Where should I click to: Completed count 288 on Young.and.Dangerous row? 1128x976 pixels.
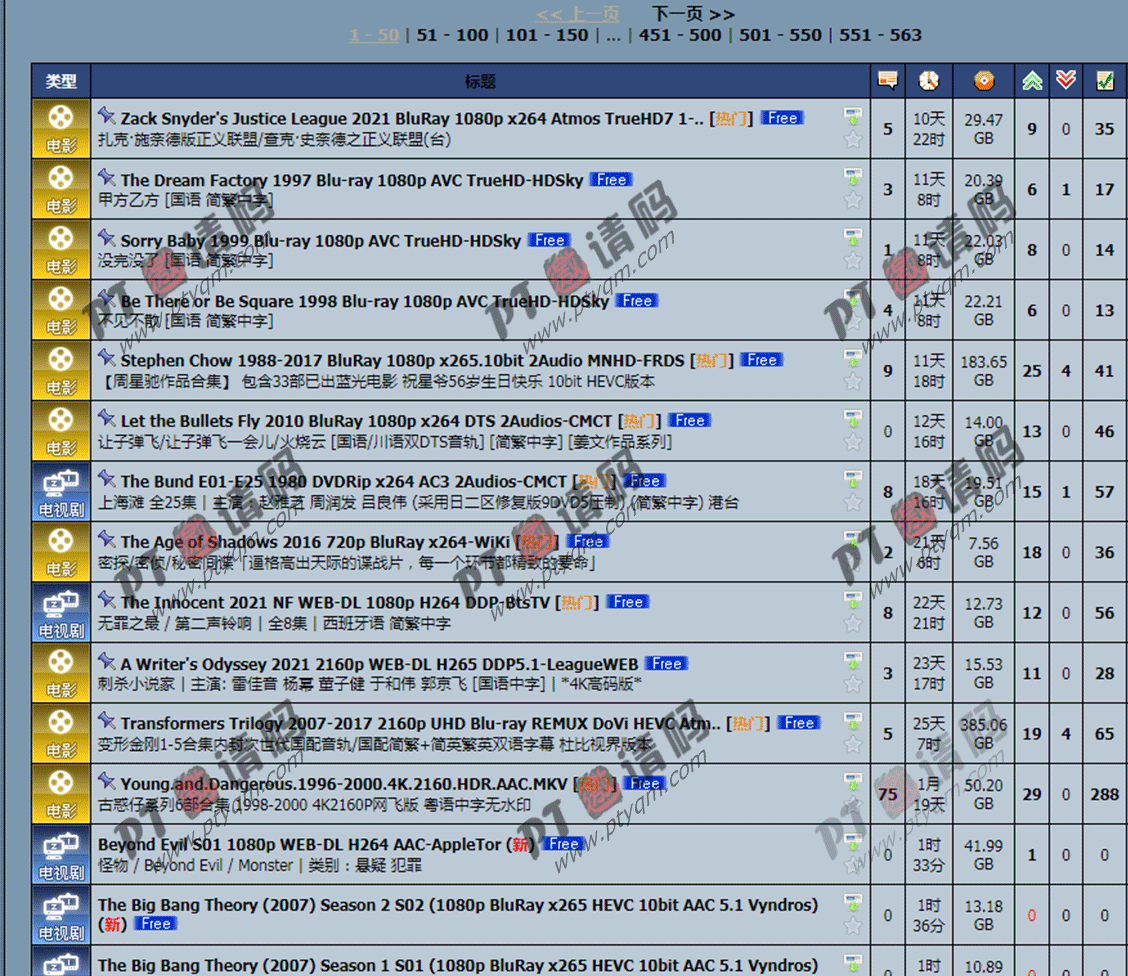[x=1104, y=794]
